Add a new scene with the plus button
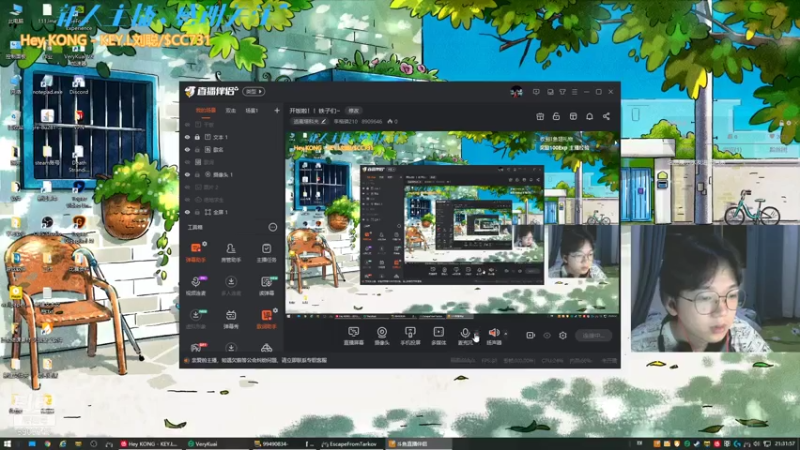The height and width of the screenshot is (450, 800). (277, 110)
